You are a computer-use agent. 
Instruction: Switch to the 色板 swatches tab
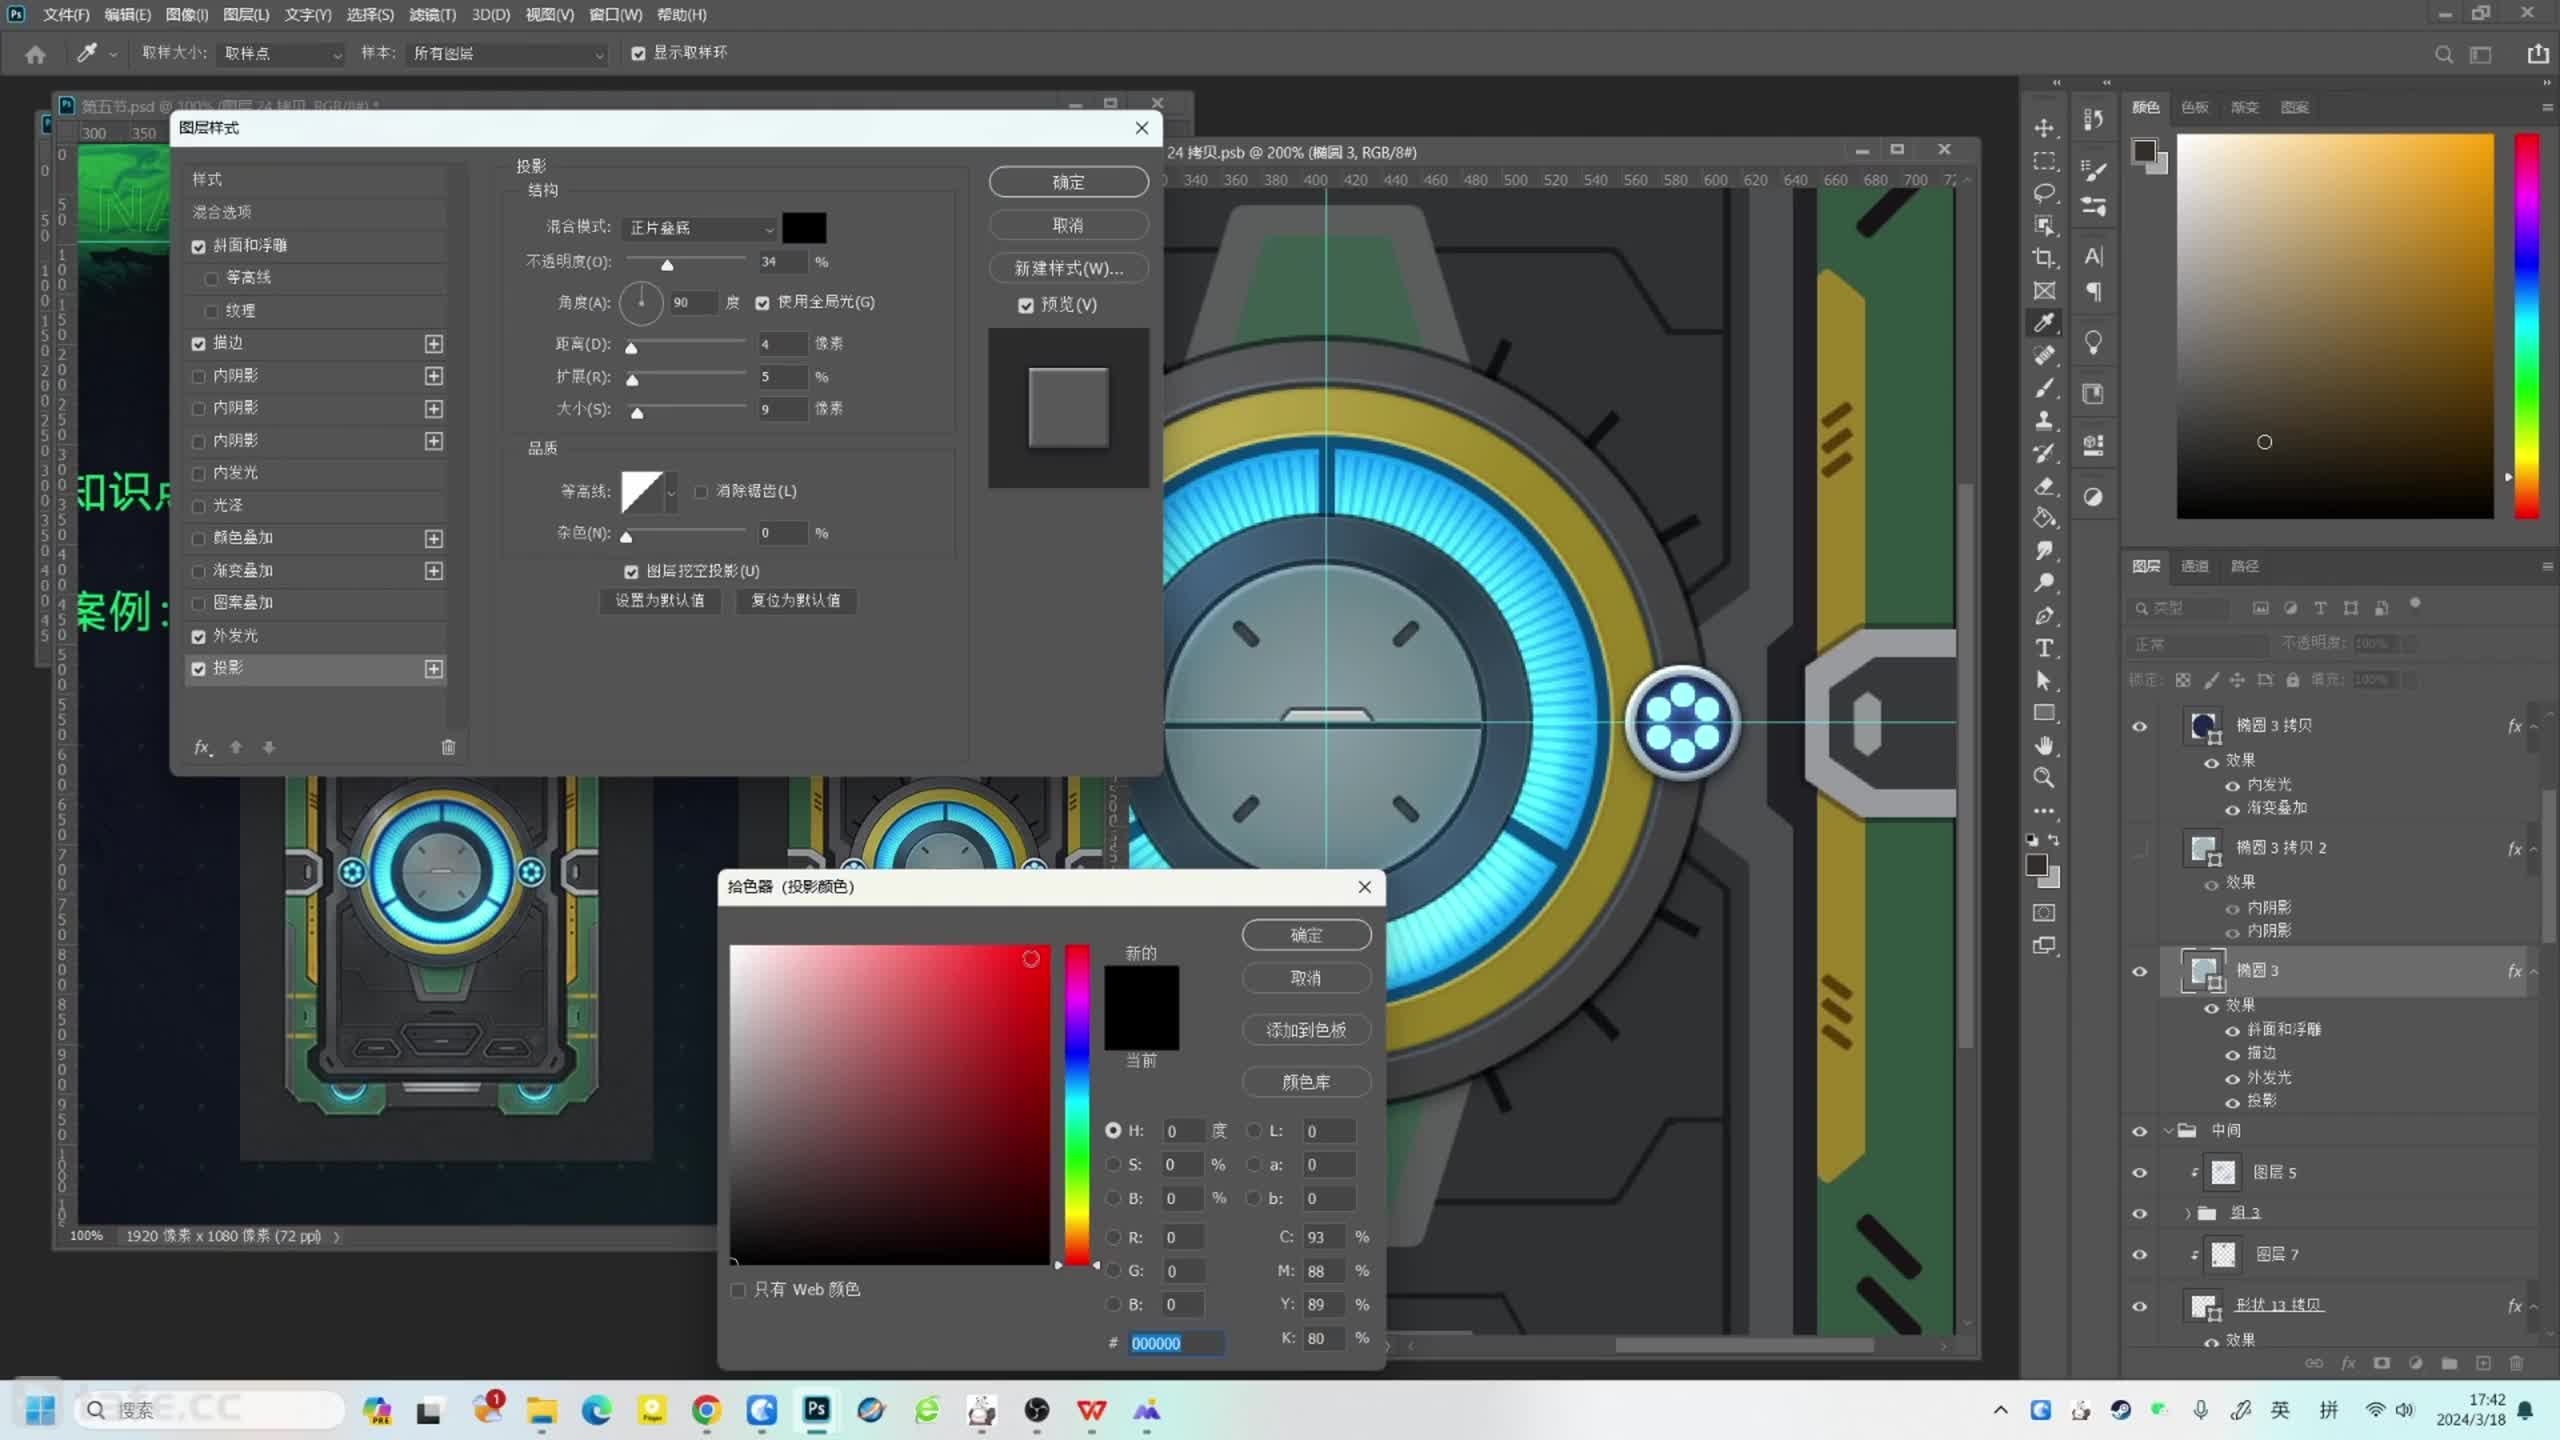pyautogui.click(x=2194, y=107)
